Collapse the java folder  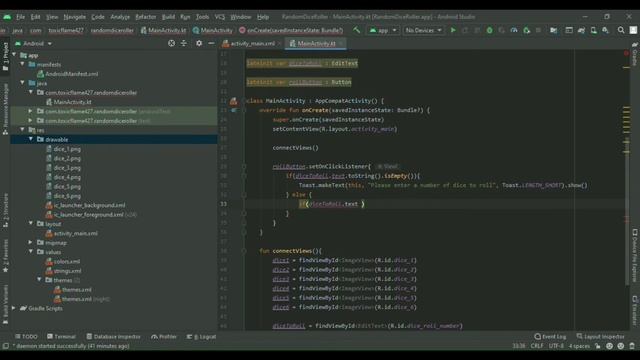[22, 83]
